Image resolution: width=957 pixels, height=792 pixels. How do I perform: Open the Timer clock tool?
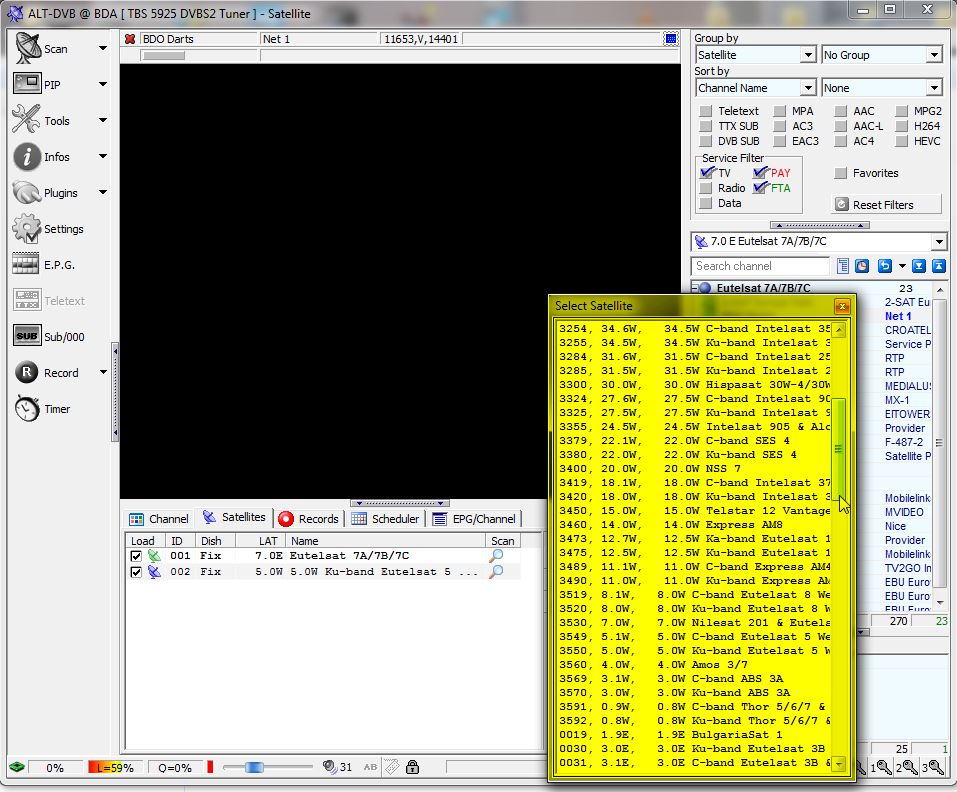(x=27, y=408)
